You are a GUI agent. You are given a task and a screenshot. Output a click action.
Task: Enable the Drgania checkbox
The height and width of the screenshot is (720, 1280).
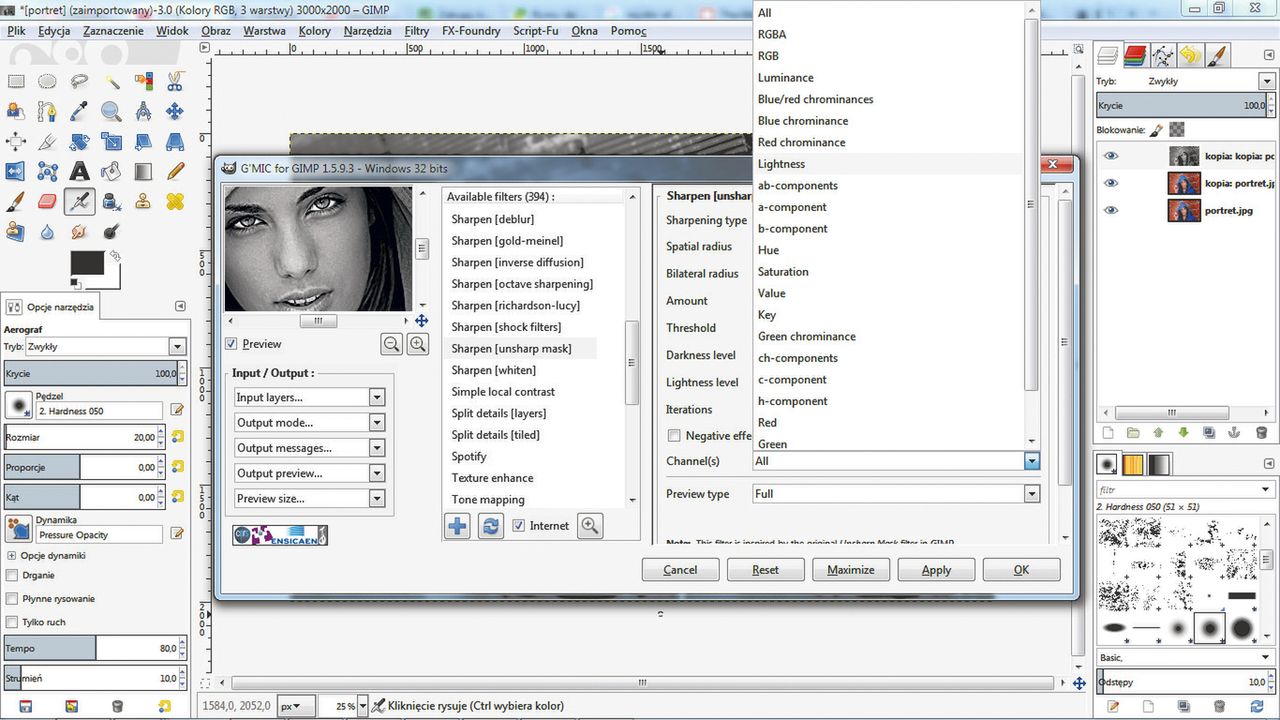pyautogui.click(x=12, y=576)
